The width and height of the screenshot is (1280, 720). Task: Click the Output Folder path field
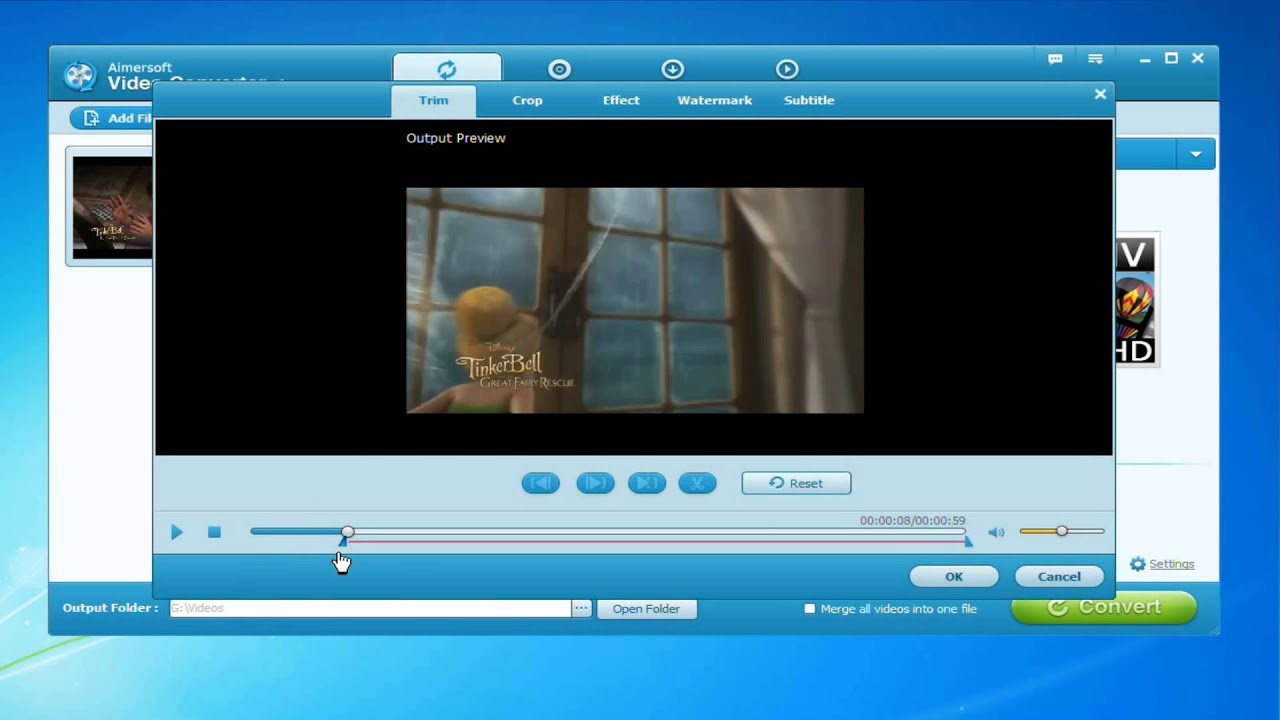370,608
